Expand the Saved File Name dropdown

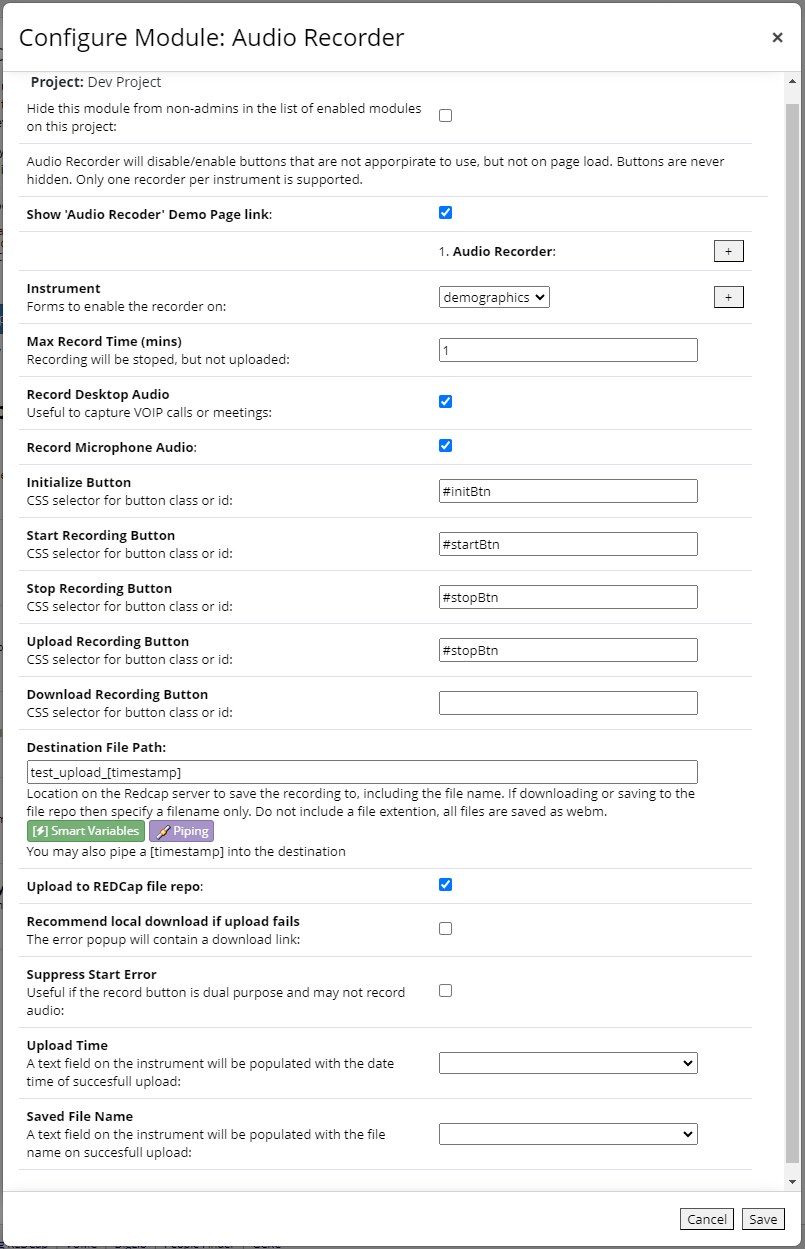(568, 1134)
